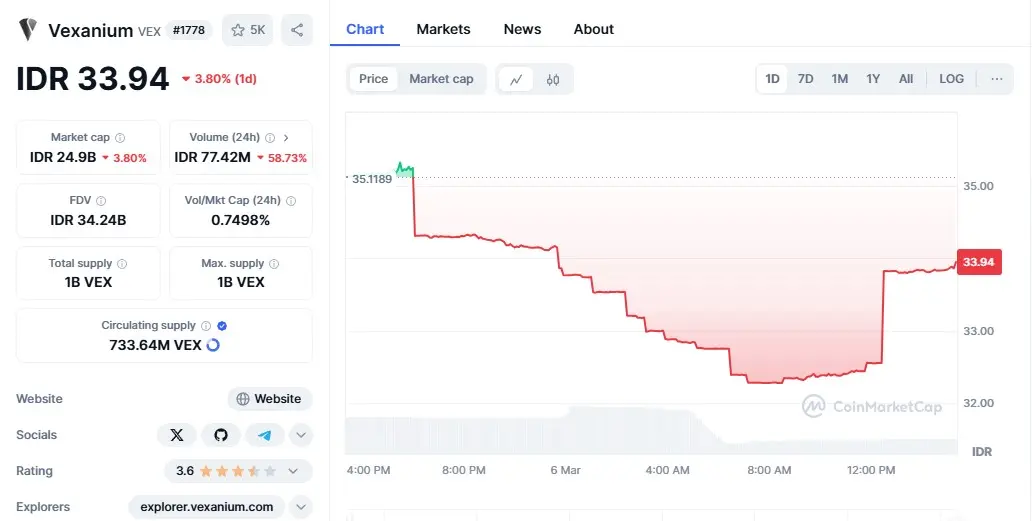Select the Price chart toggle

373,79
